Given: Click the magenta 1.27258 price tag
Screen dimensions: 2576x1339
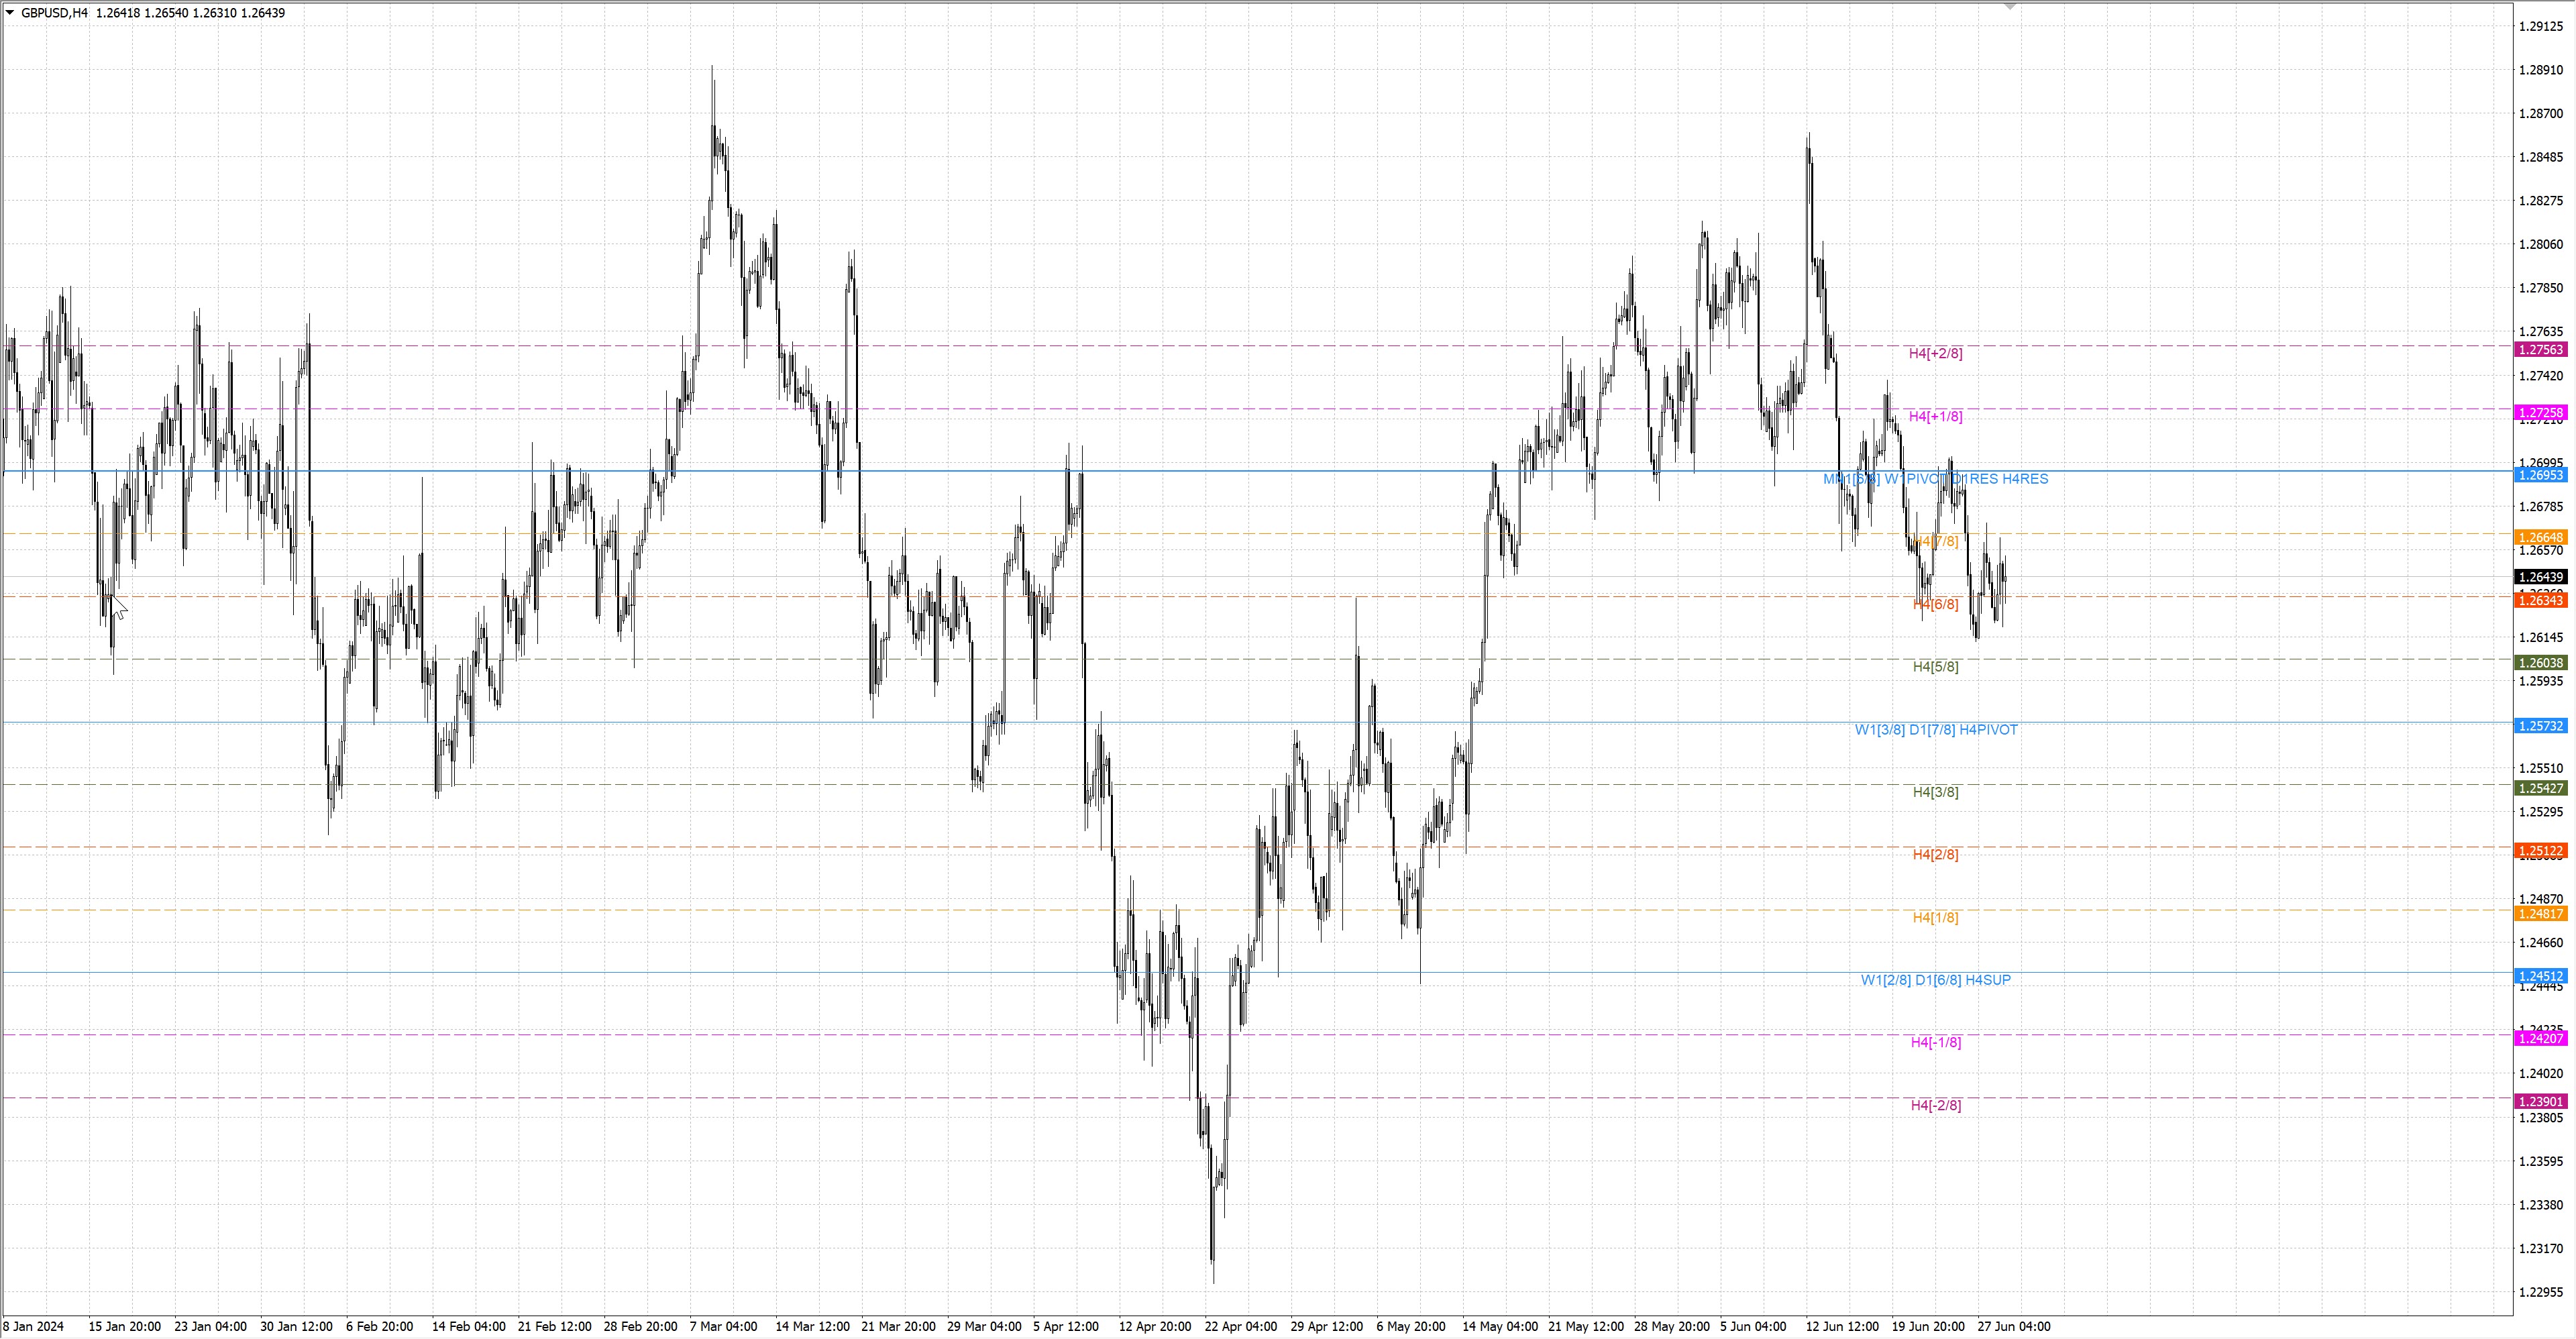Looking at the screenshot, I should (x=2540, y=413).
